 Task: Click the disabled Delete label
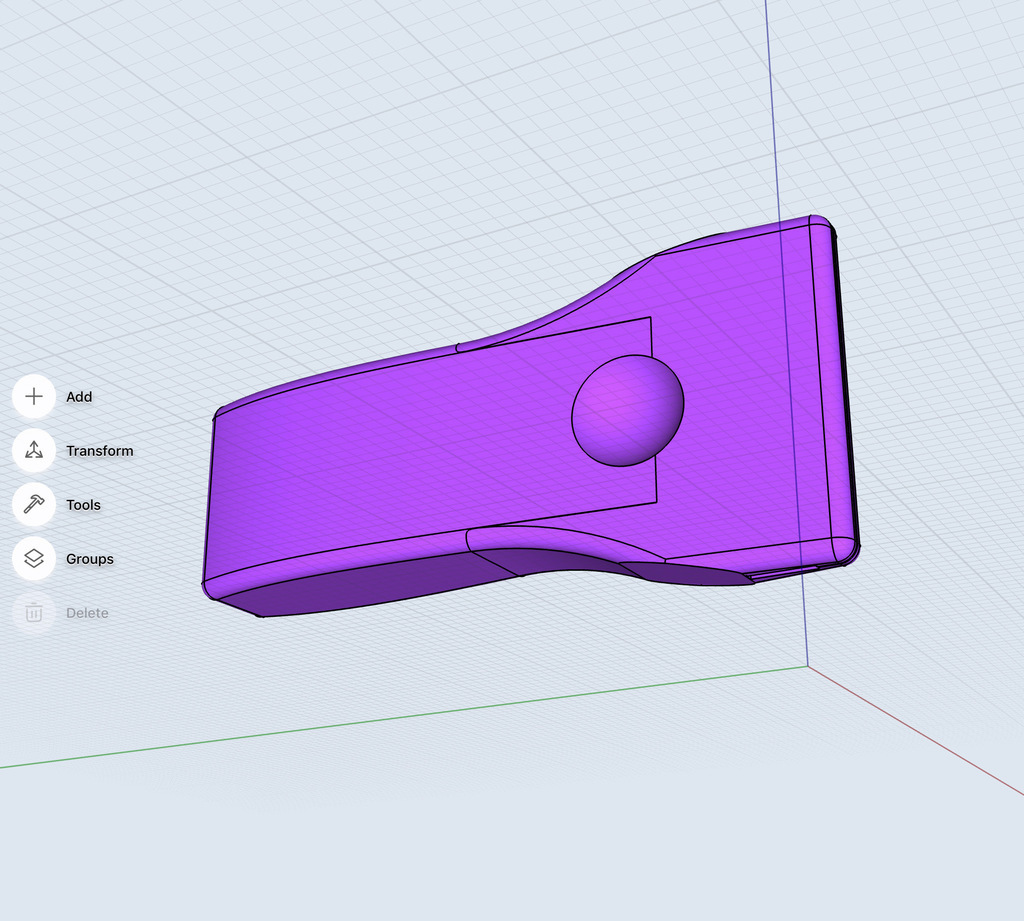click(87, 613)
